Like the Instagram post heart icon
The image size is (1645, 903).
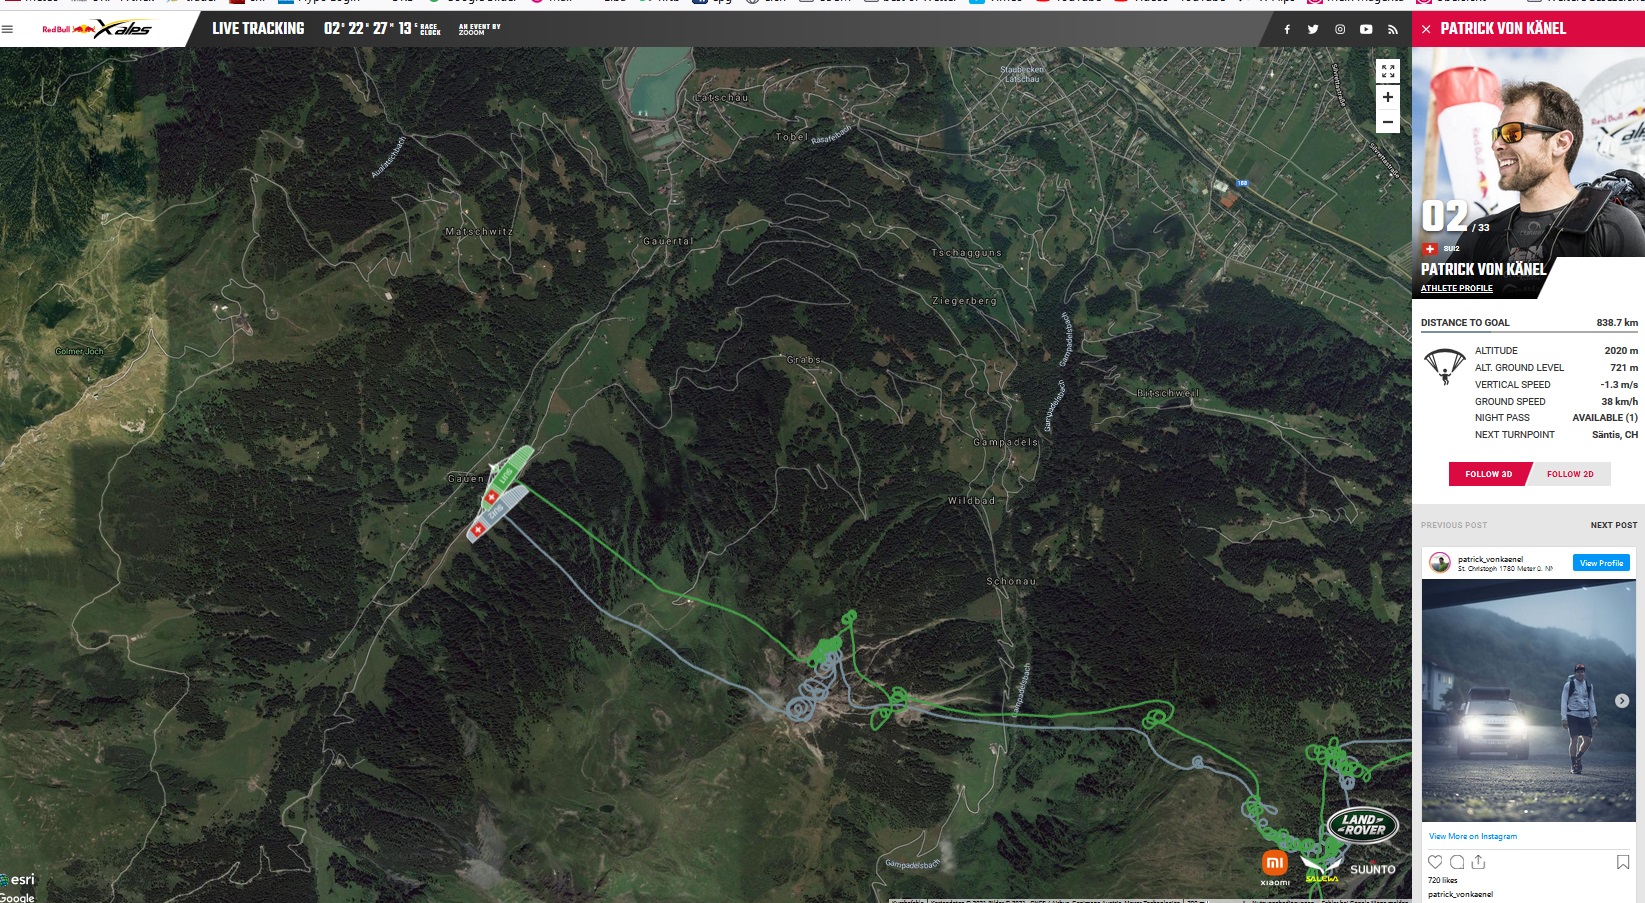(1435, 862)
